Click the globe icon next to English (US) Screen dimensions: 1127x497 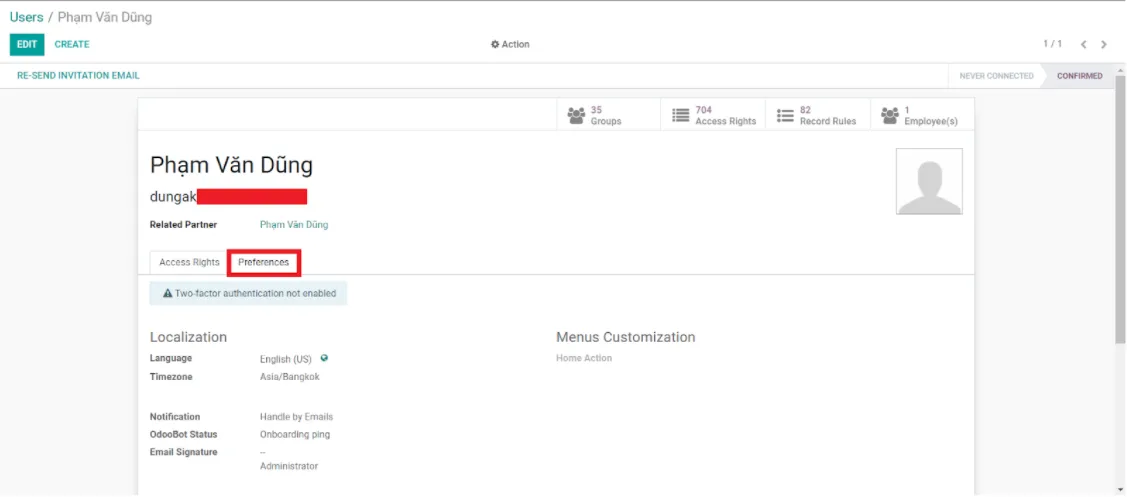click(x=325, y=358)
